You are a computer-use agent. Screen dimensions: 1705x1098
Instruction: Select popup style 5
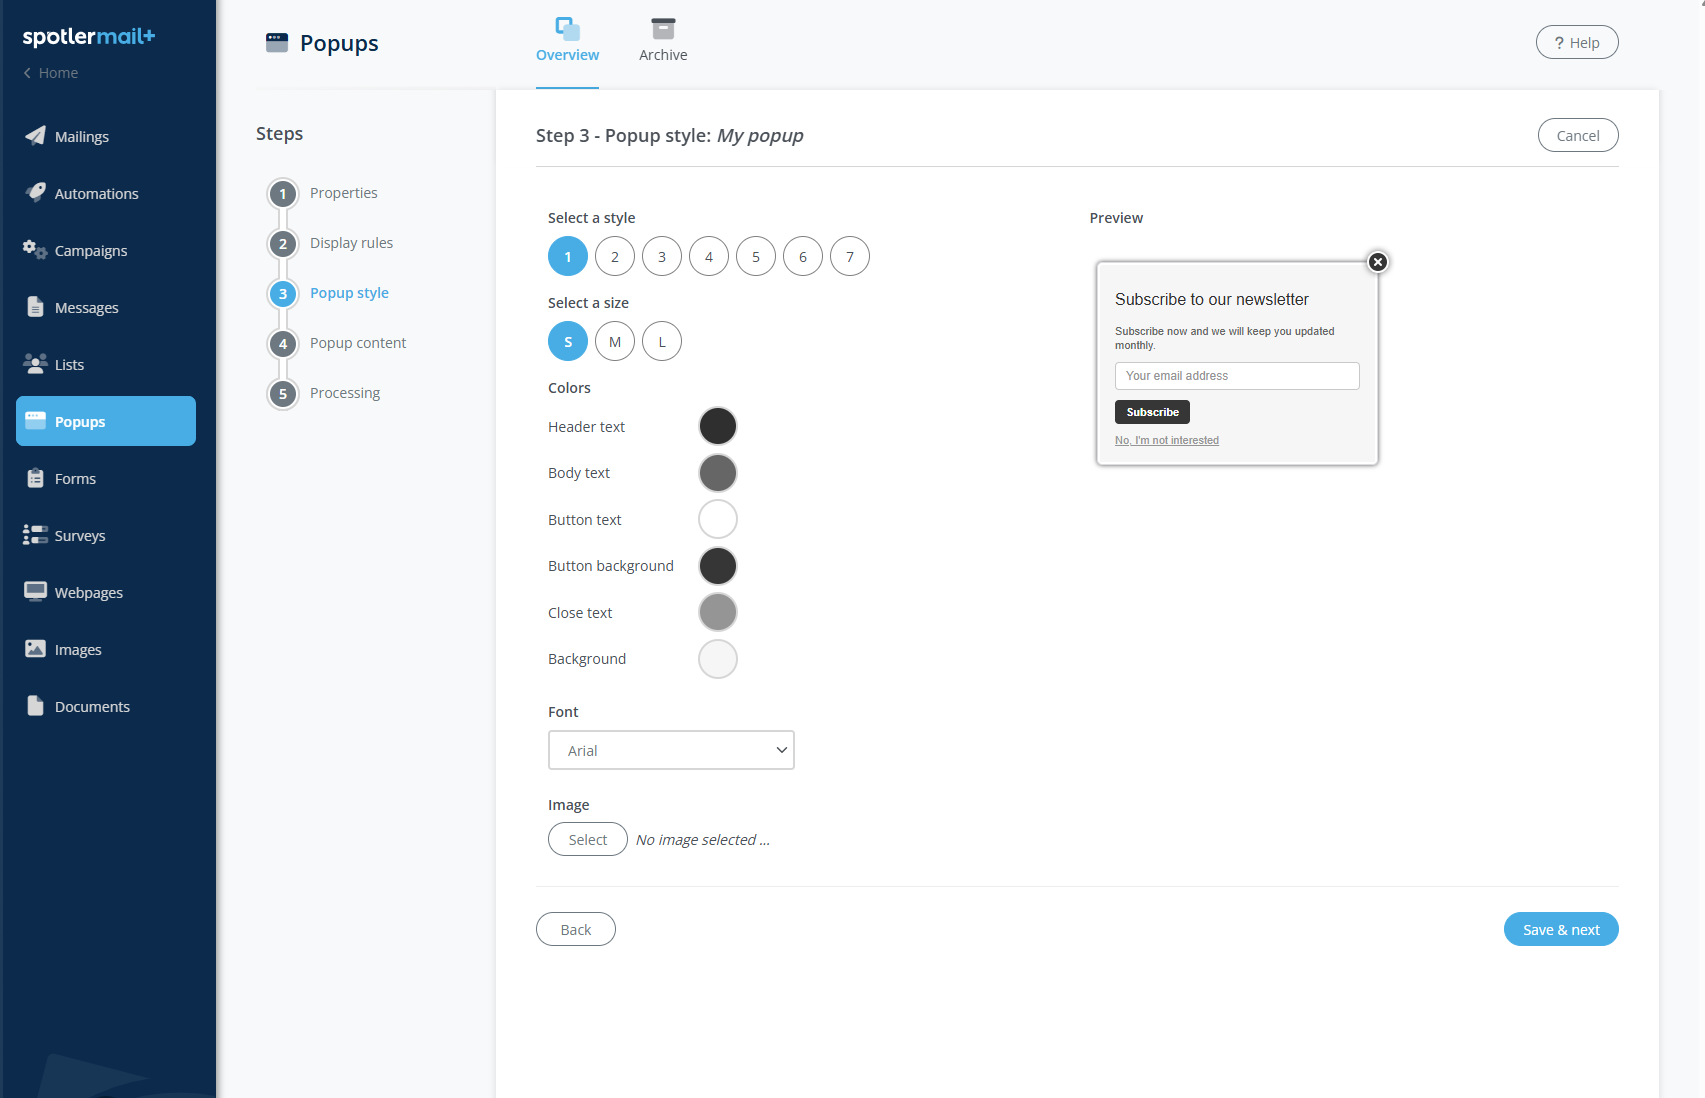click(756, 257)
